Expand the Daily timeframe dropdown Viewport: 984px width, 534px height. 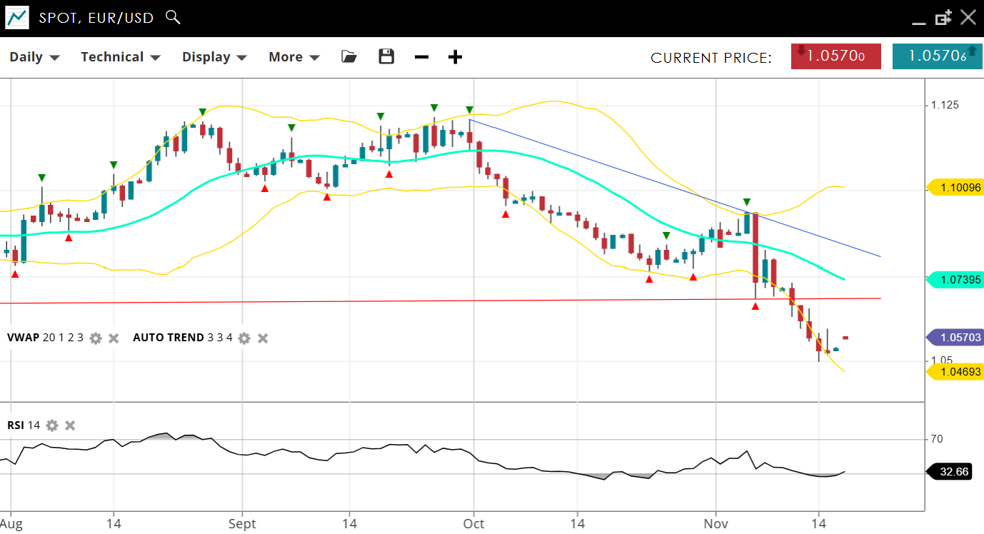pyautogui.click(x=34, y=57)
